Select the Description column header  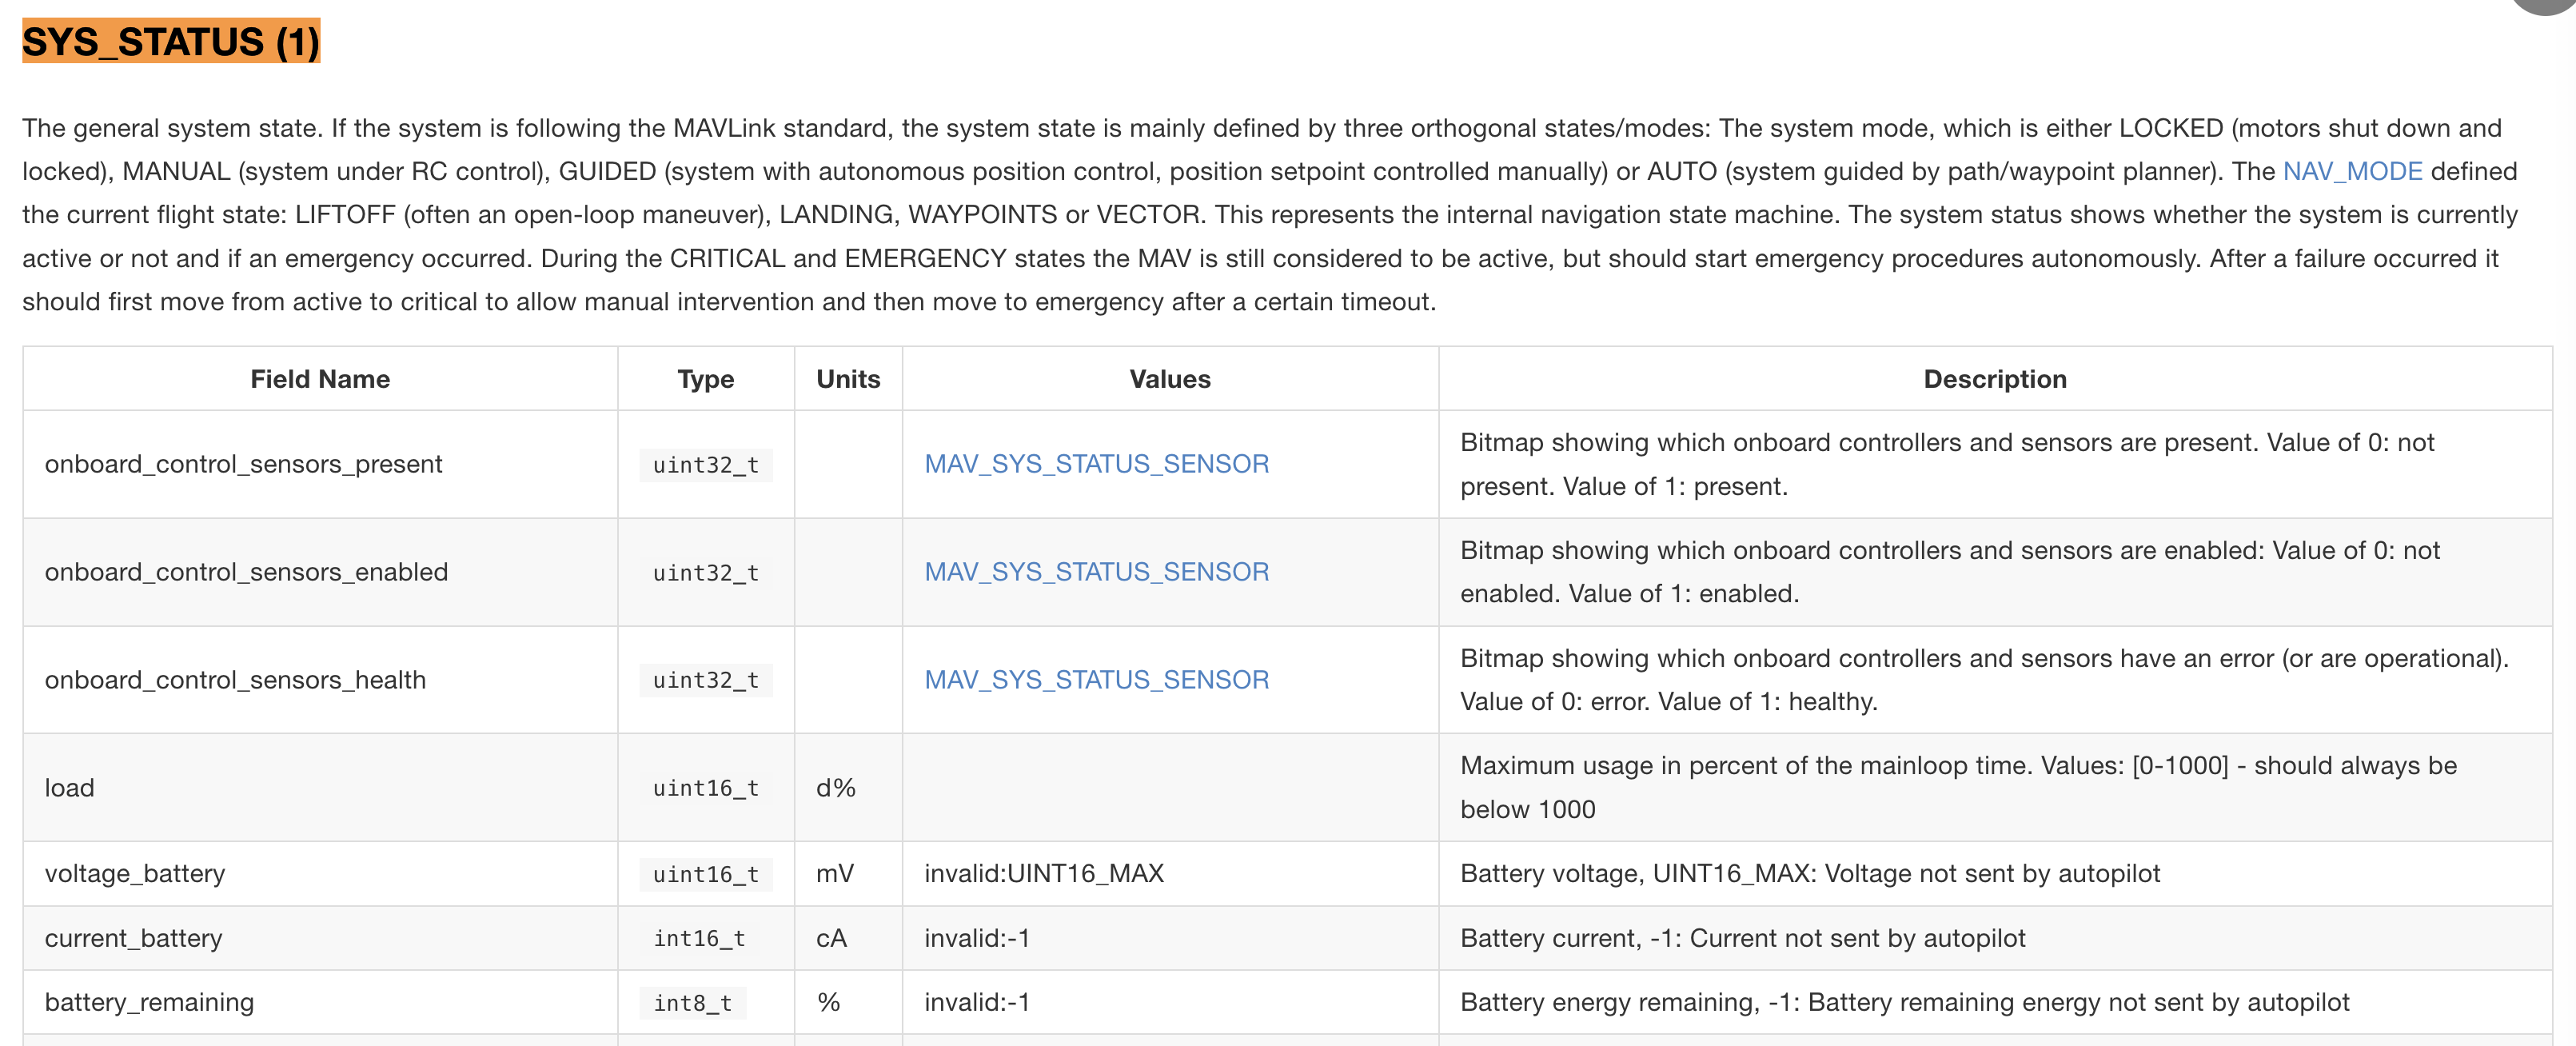pyautogui.click(x=1995, y=379)
